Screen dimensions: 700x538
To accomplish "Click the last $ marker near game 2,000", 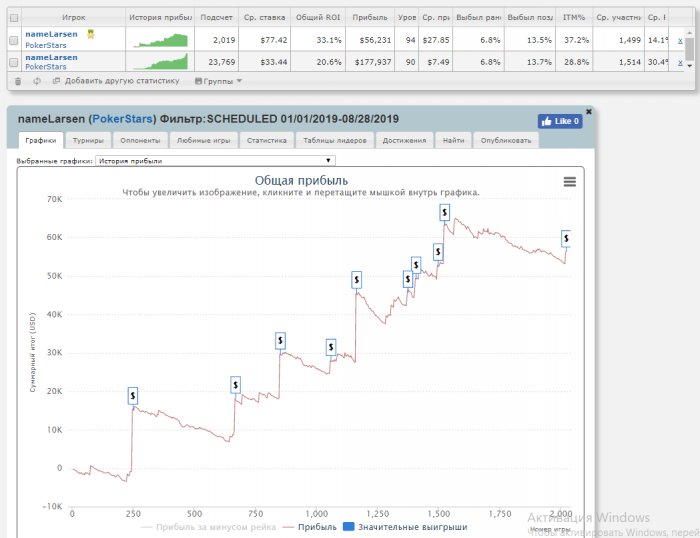I will coord(566,238).
